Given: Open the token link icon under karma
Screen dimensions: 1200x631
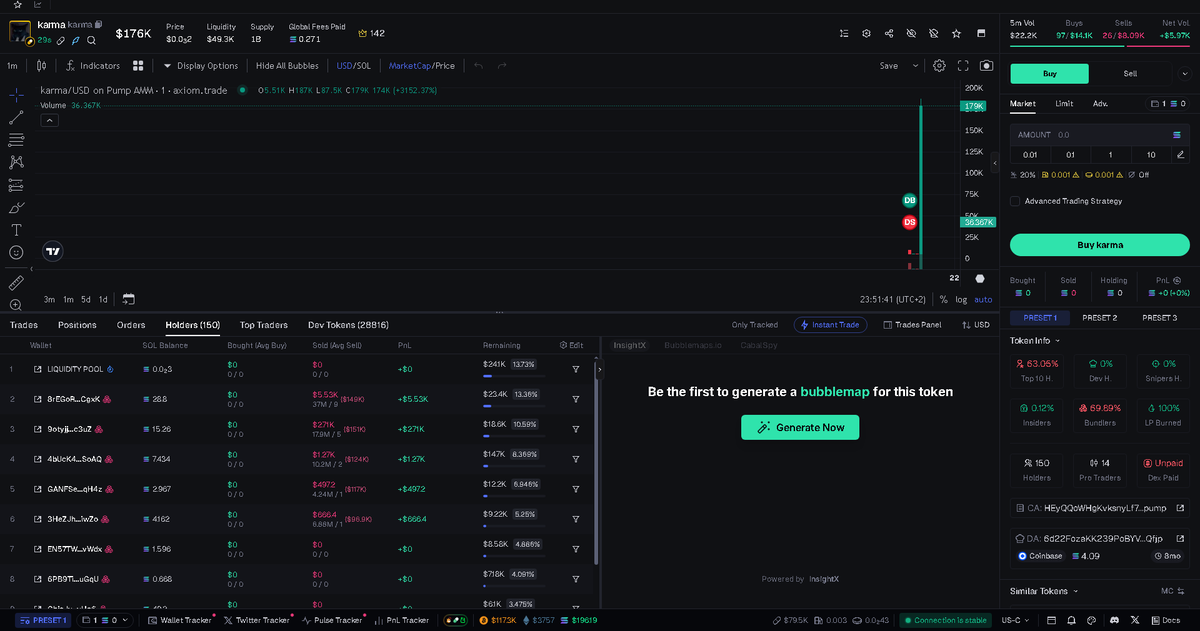Looking at the screenshot, I should click(61, 41).
